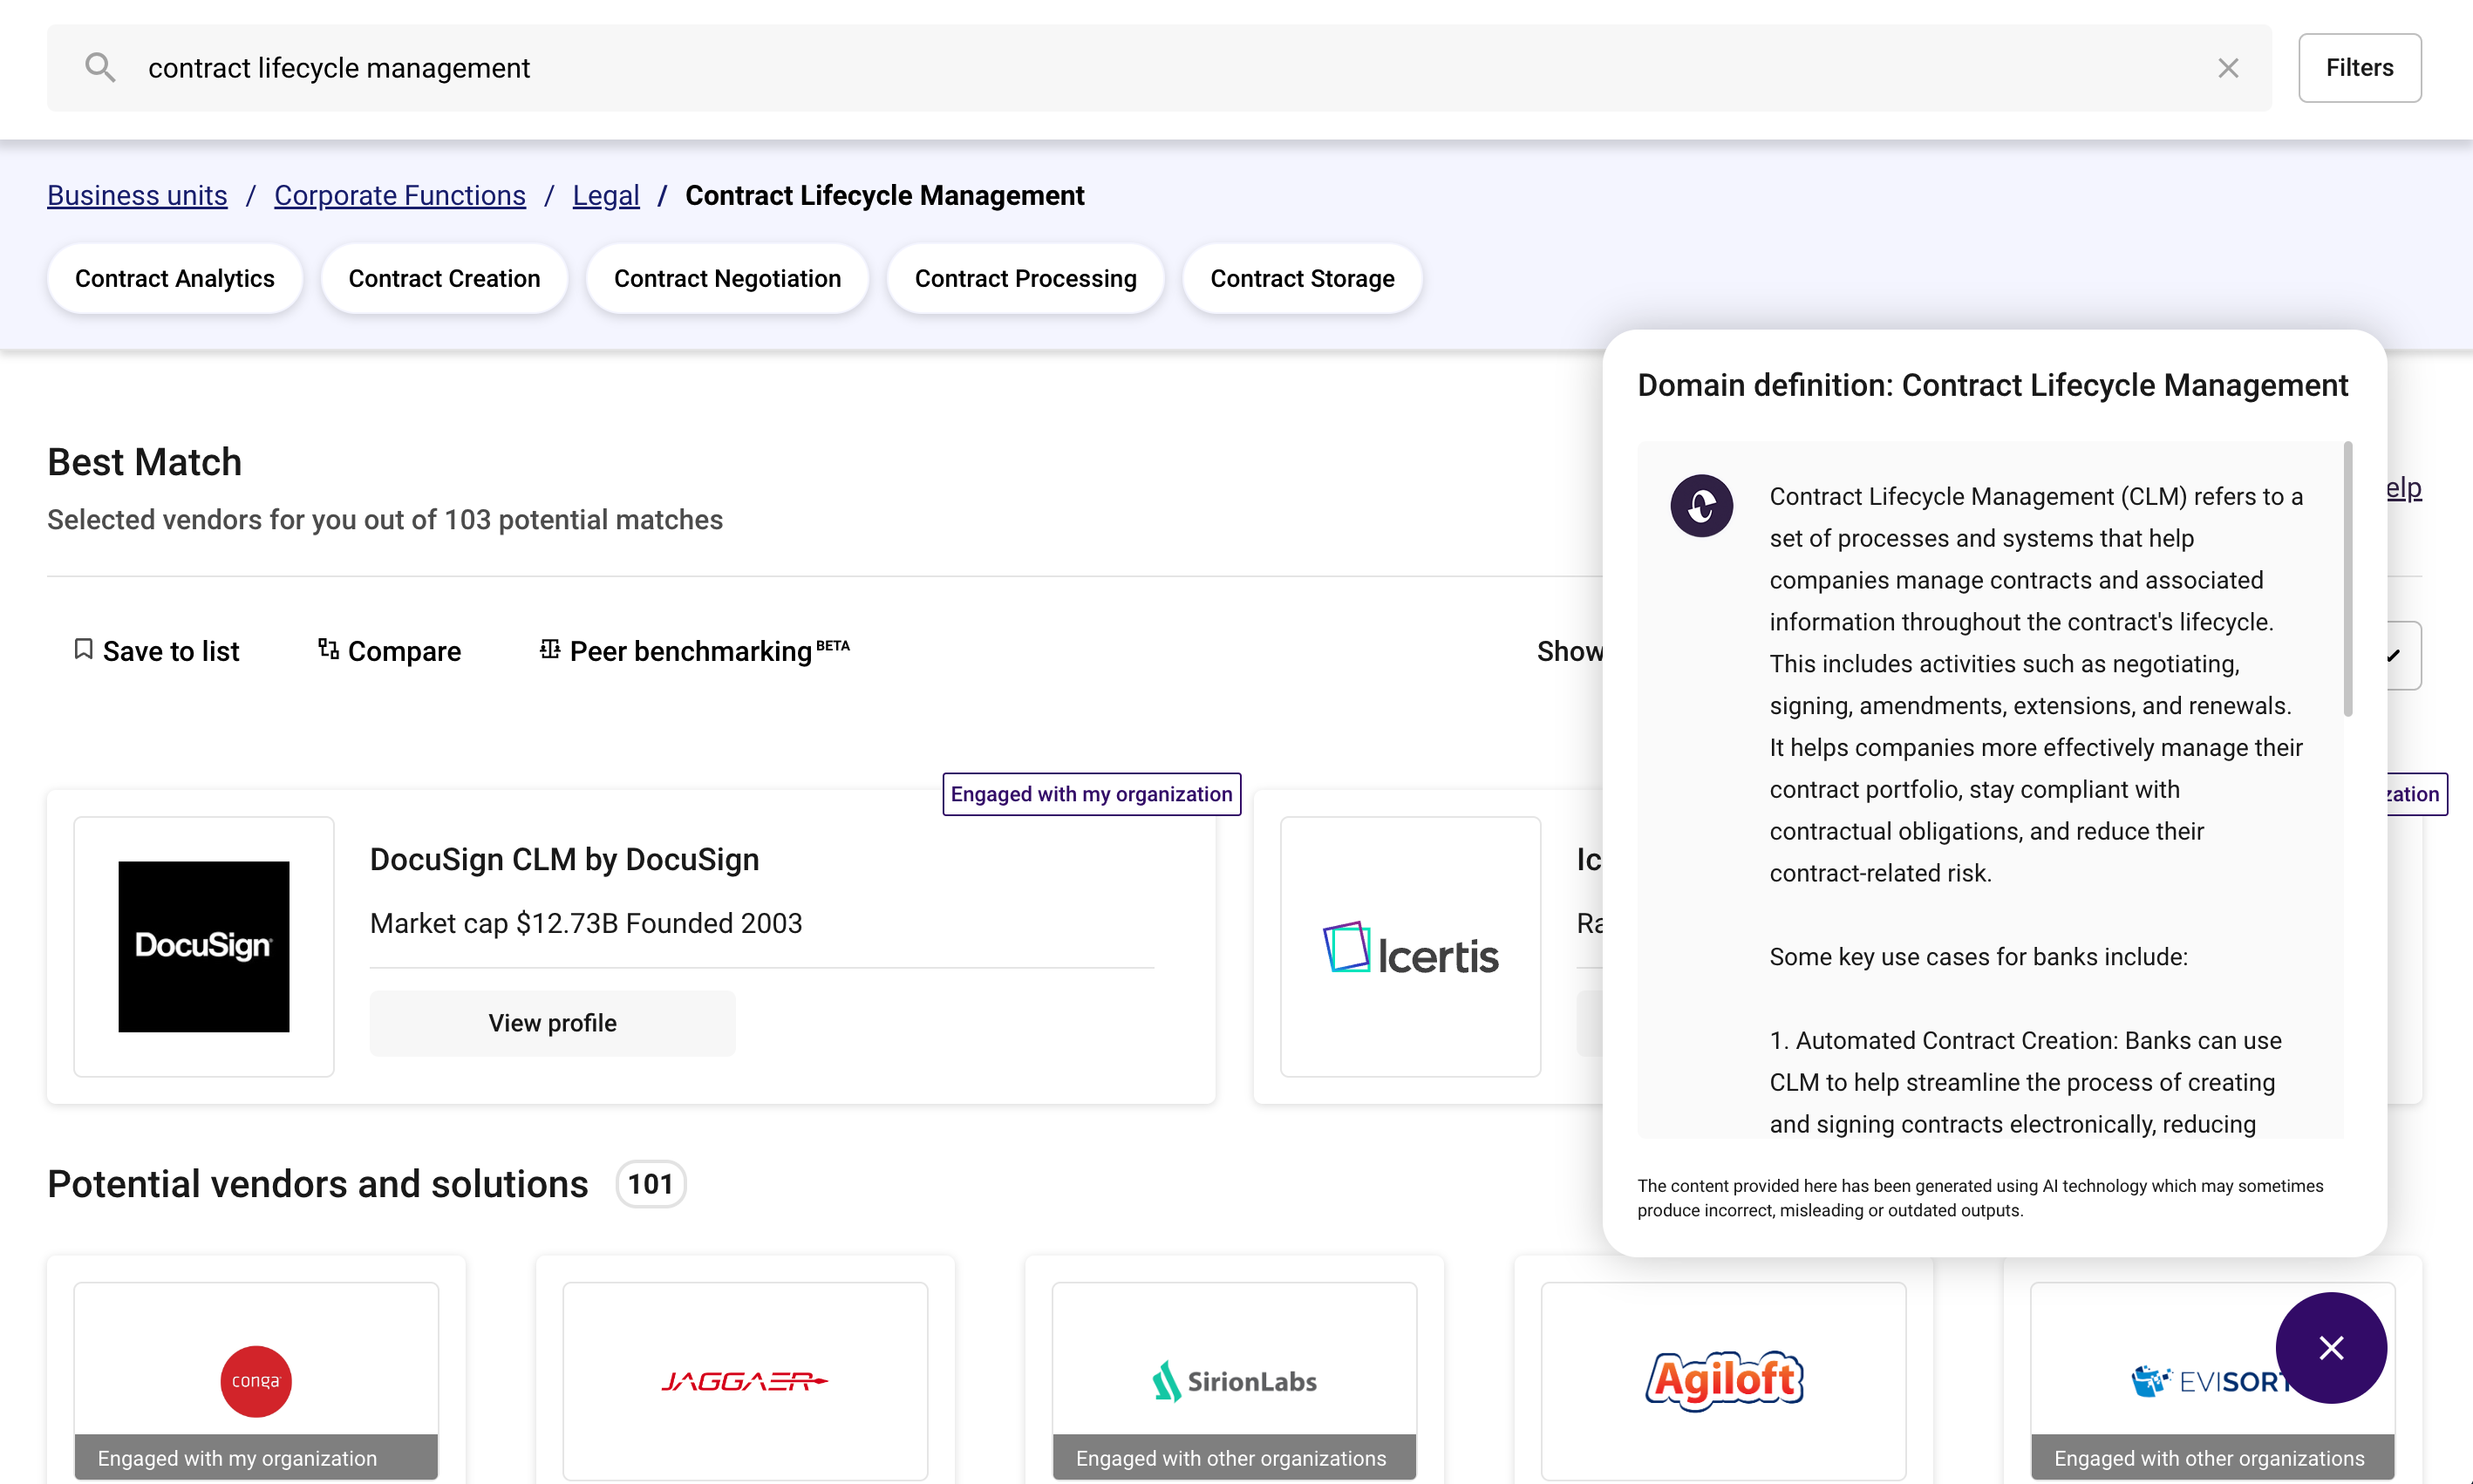Click the bookmark icon beside Save to list

(x=84, y=650)
